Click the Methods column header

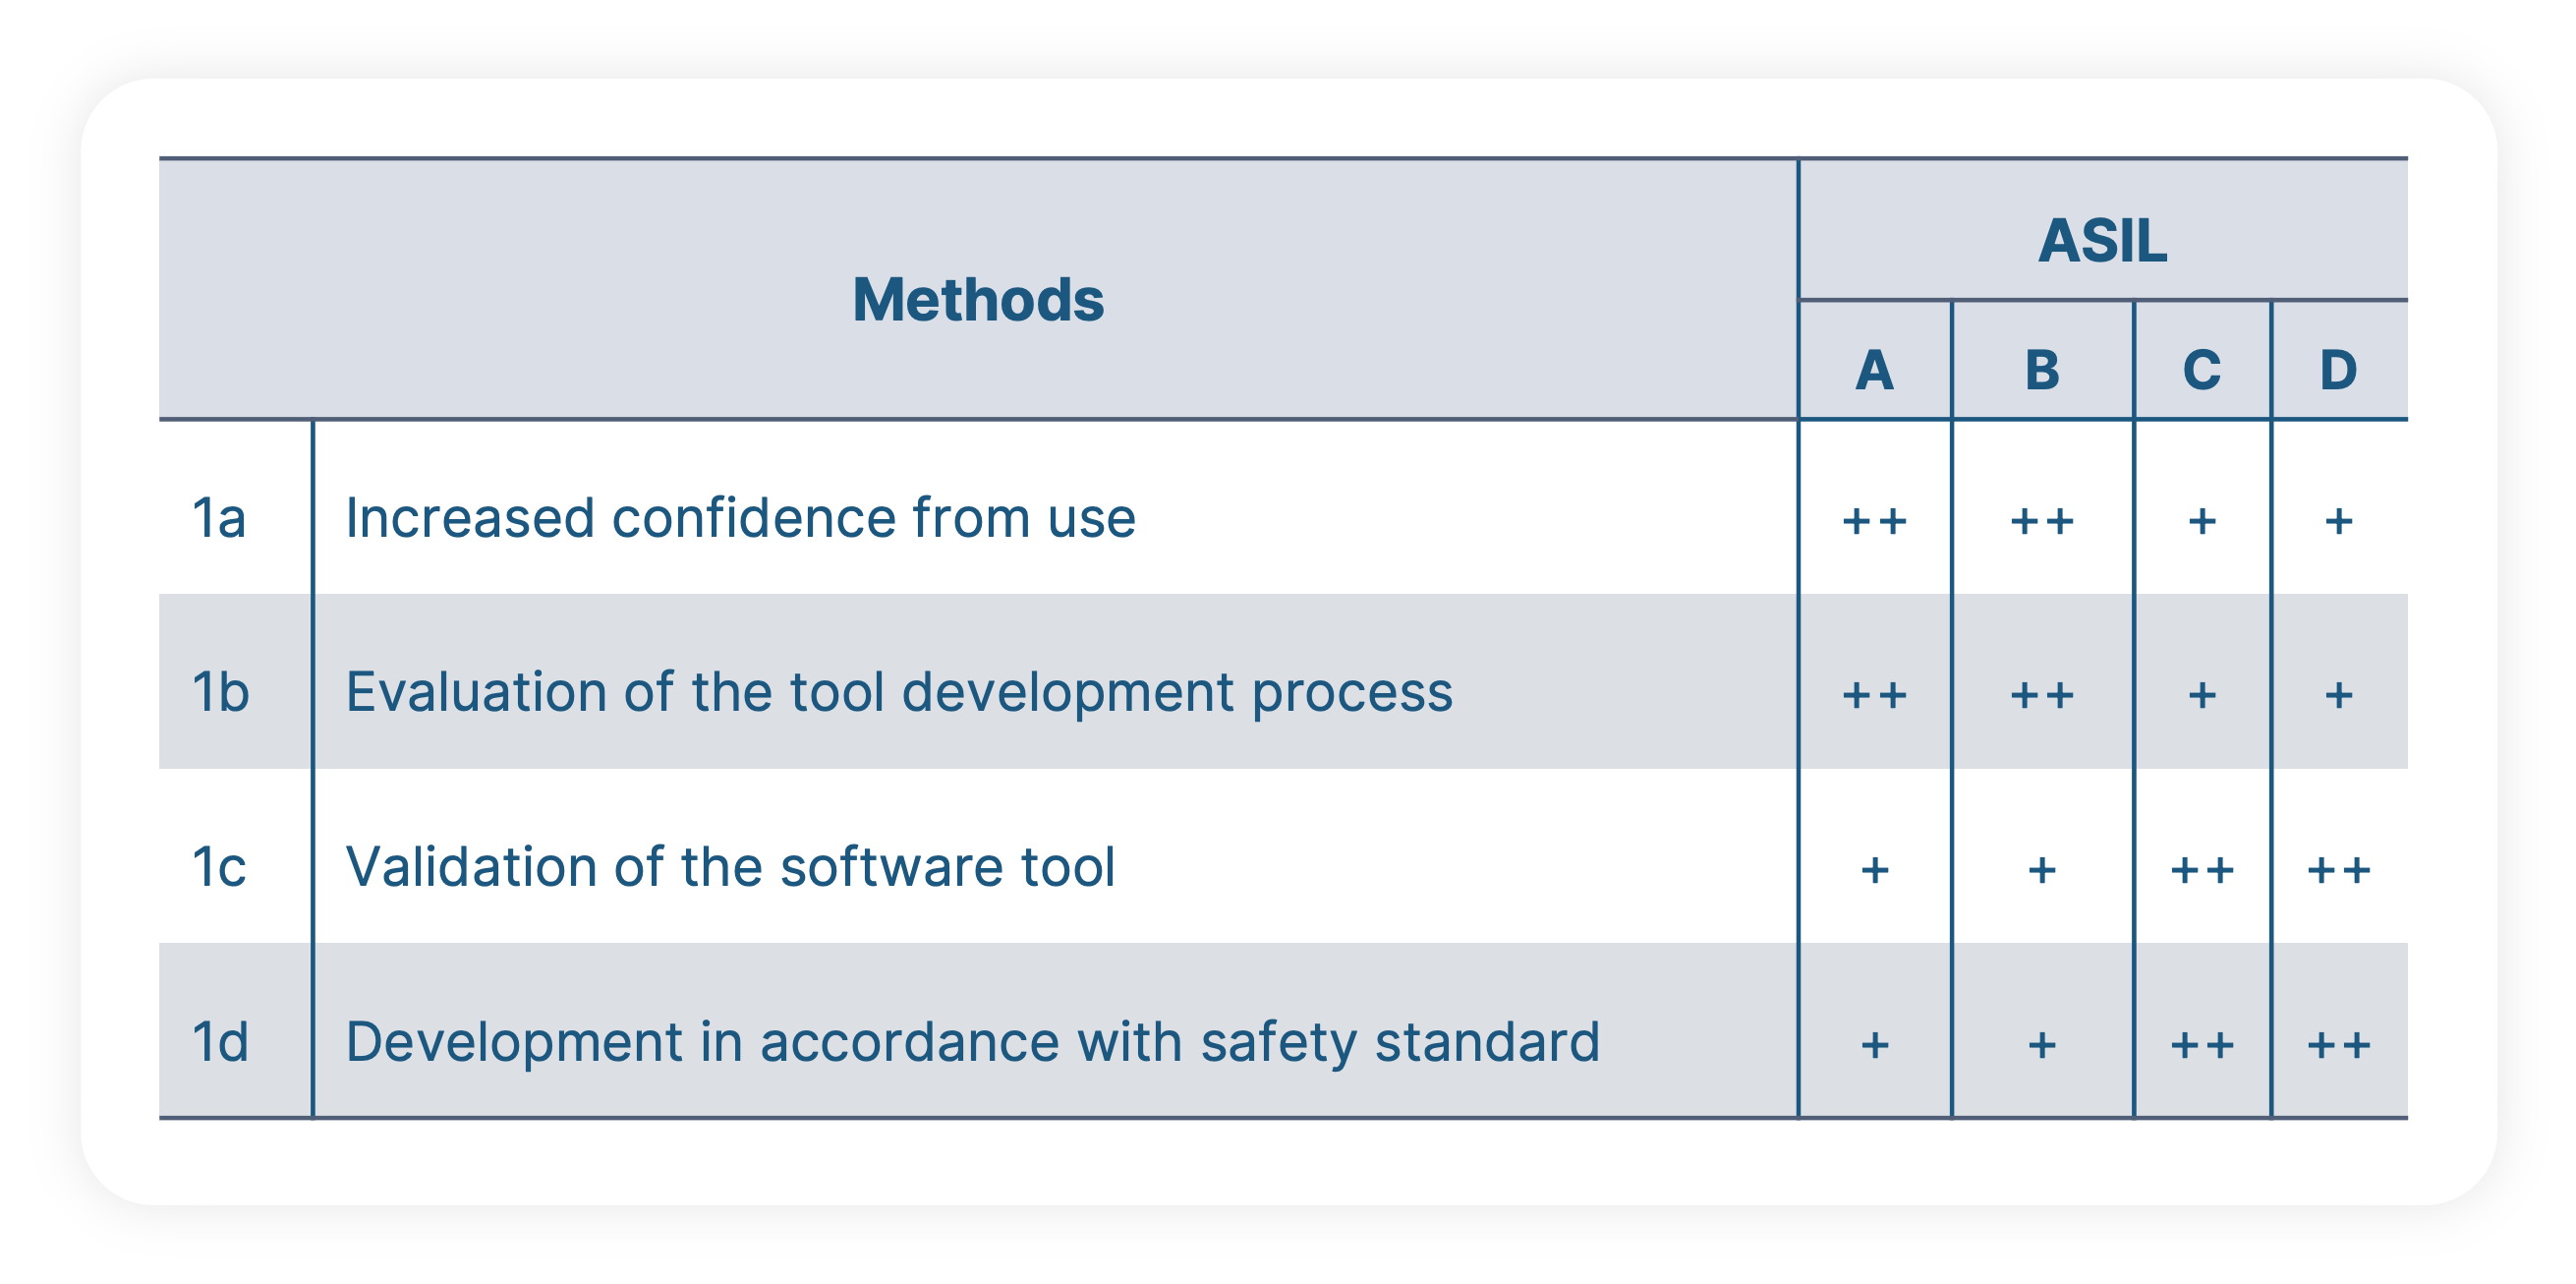[969, 263]
